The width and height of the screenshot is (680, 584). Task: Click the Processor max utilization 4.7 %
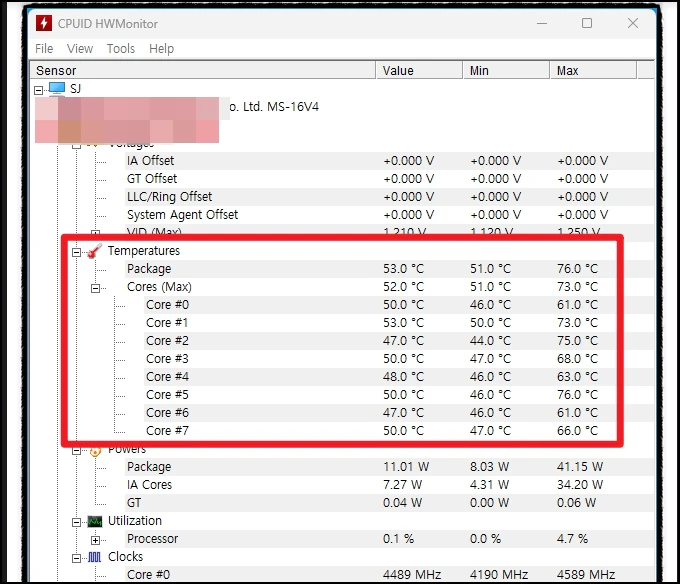(x=572, y=539)
